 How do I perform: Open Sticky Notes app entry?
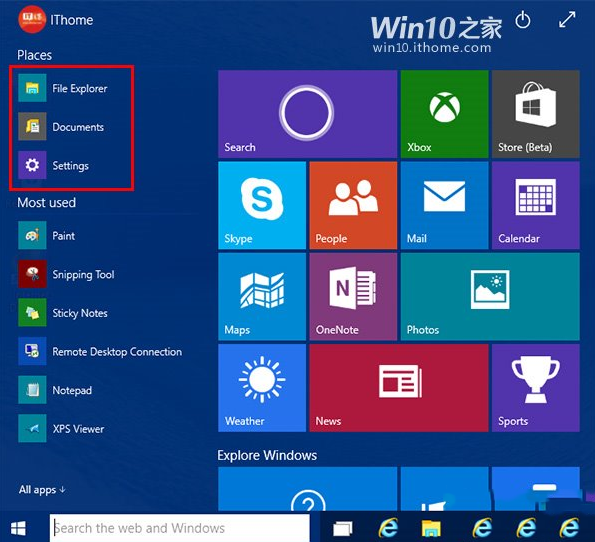point(63,313)
